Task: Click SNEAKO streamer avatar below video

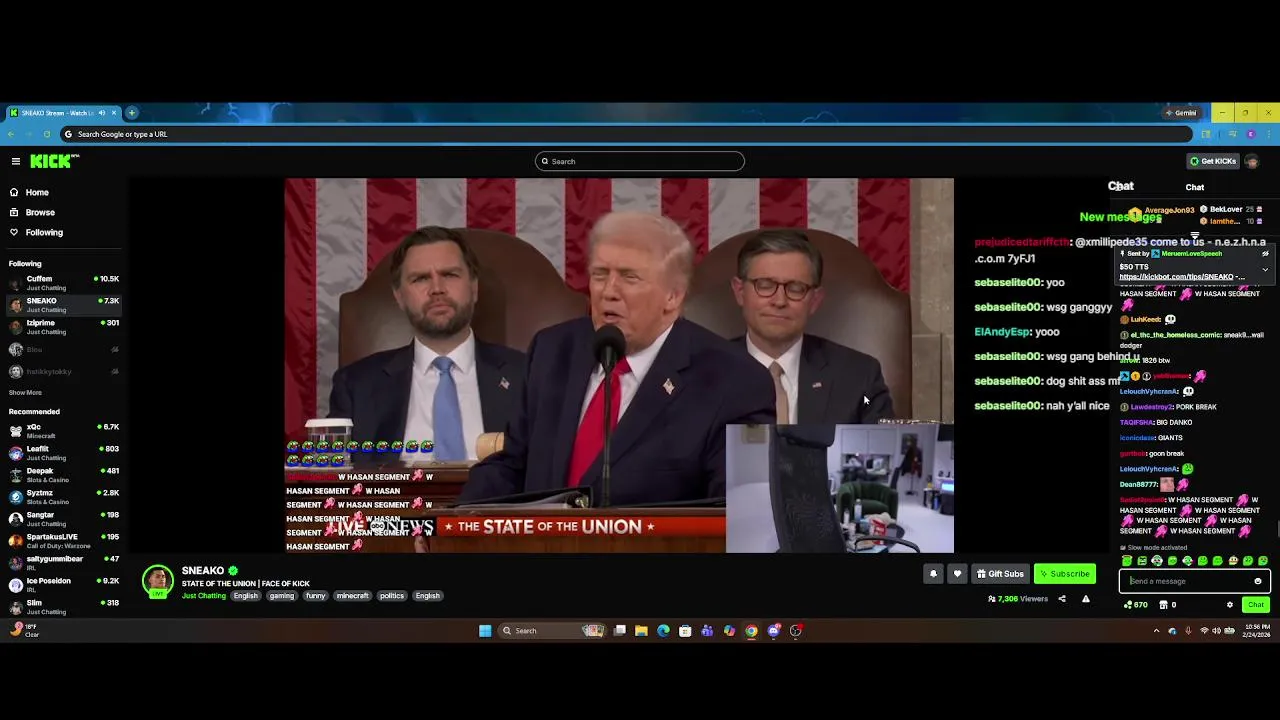Action: click(x=157, y=581)
